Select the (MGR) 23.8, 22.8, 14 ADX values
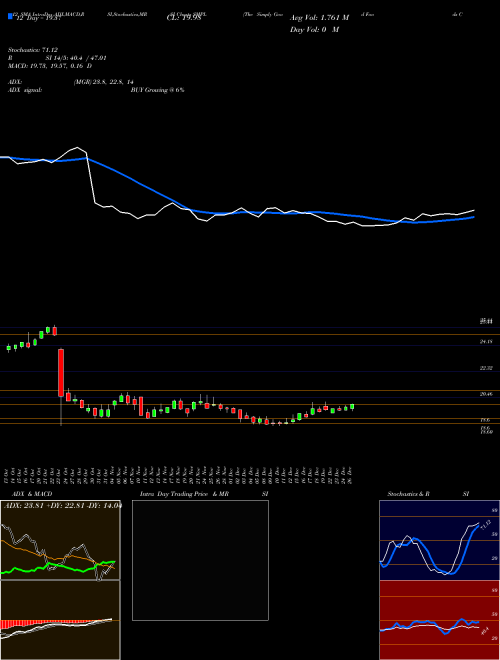The width and height of the screenshot is (500, 660). tap(104, 82)
